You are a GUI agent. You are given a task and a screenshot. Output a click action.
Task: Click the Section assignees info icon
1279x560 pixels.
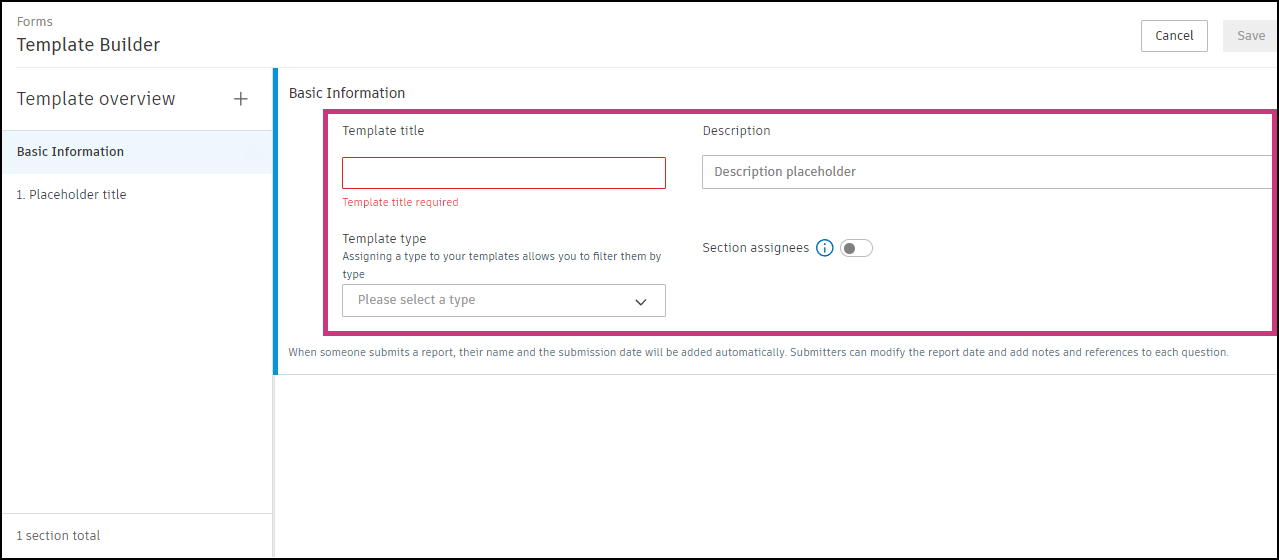point(825,248)
